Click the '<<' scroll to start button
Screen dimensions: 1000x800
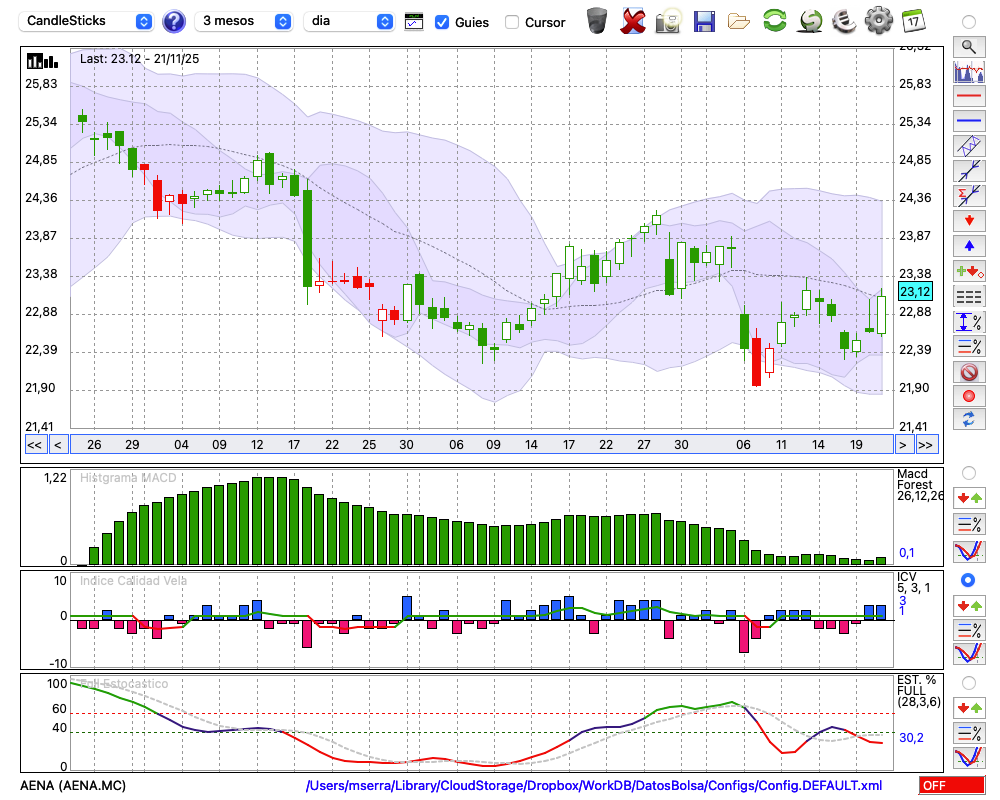34,445
